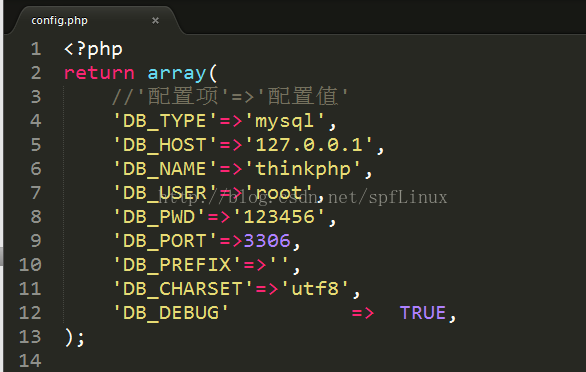Click the 'DB_CHARSET' key

(x=183, y=289)
